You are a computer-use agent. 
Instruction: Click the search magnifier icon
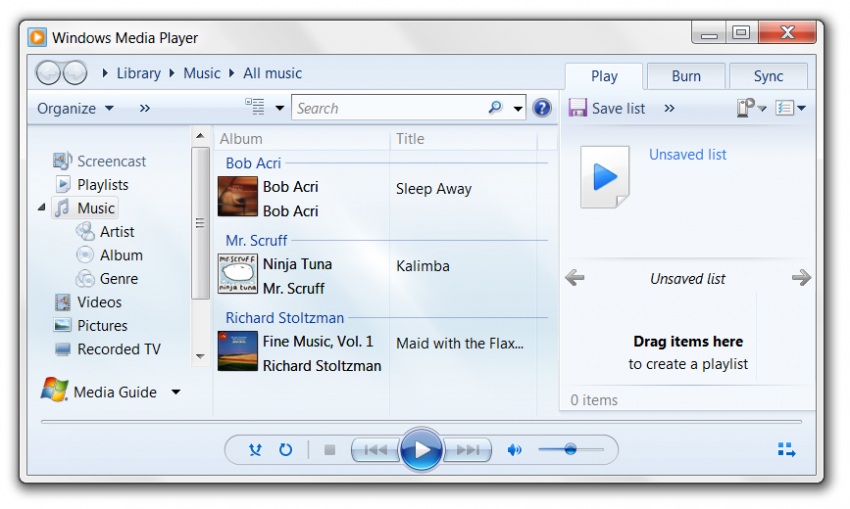point(495,107)
